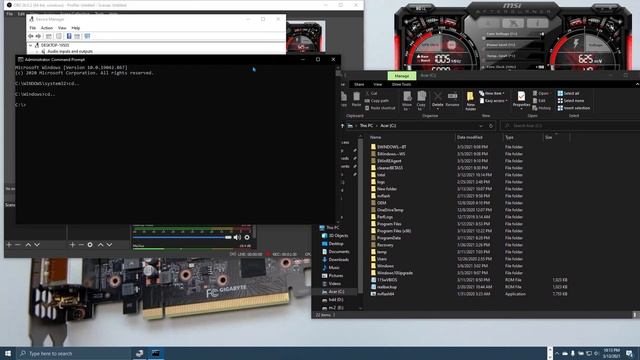
Task: Click Edit in the Open ribbon group
Action: pos(539,101)
